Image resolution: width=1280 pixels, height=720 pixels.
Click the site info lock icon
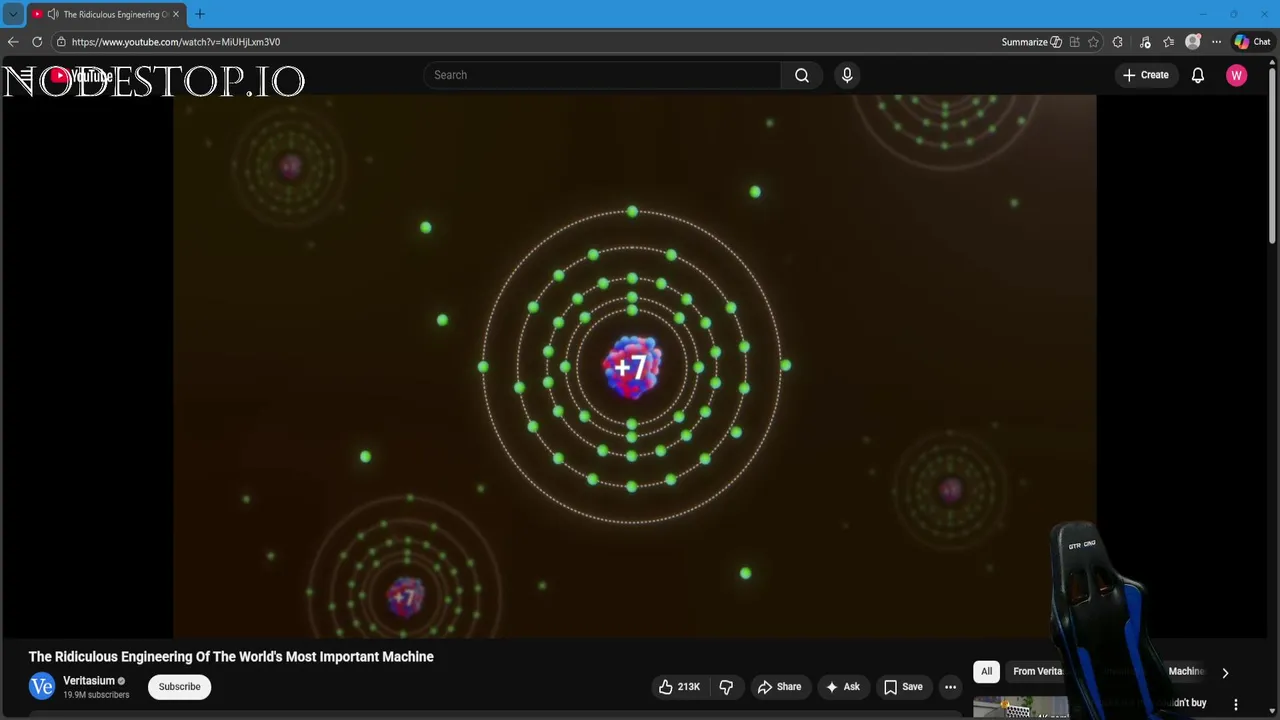(x=61, y=42)
